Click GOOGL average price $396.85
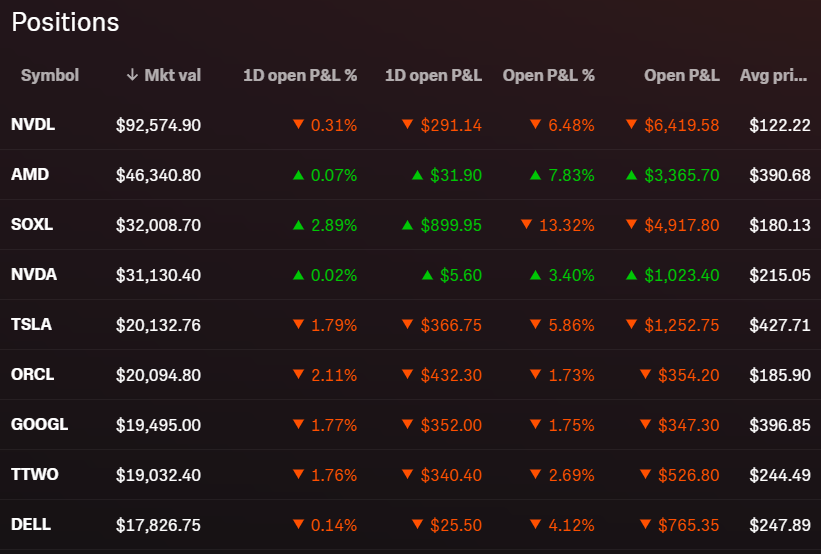The height and width of the screenshot is (554, 821). (x=780, y=425)
